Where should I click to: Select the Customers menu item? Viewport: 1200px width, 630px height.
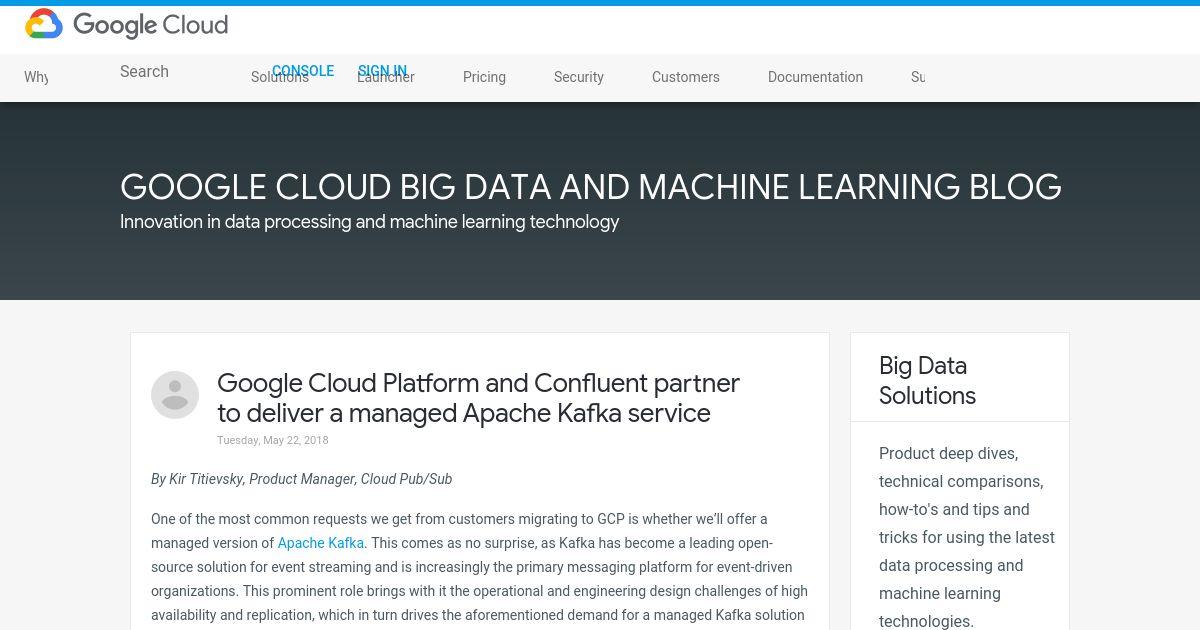pyautogui.click(x=686, y=77)
